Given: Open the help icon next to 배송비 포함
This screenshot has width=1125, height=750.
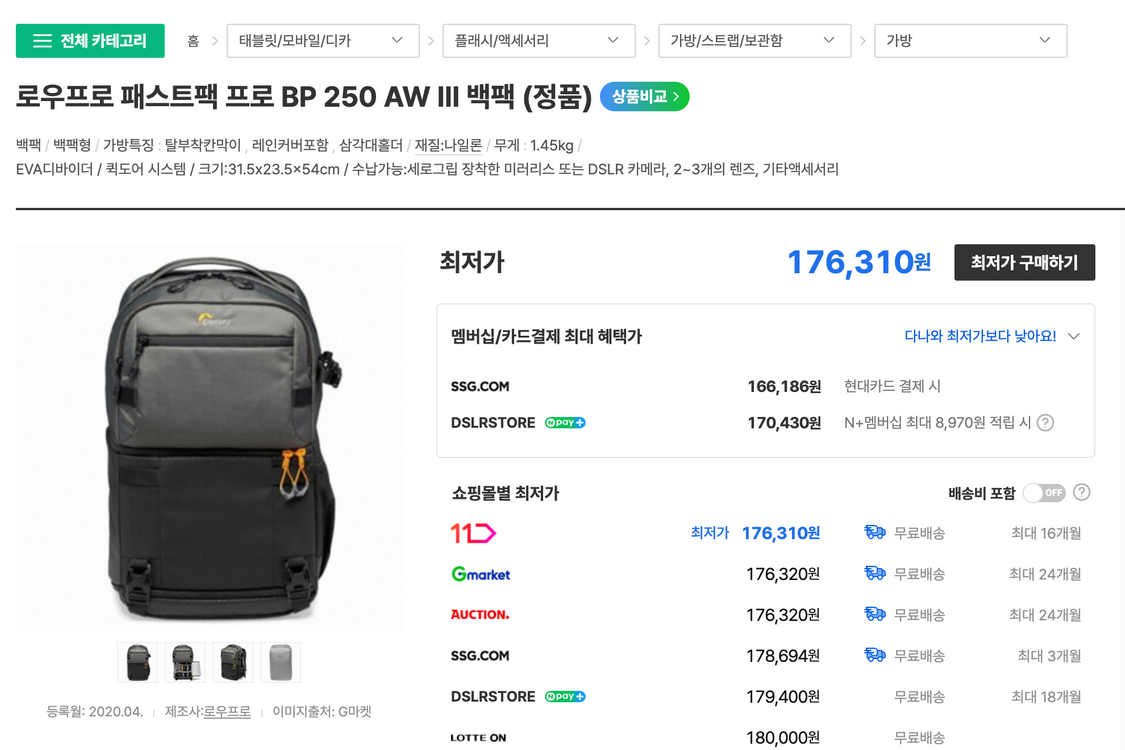Looking at the screenshot, I should click(1082, 492).
